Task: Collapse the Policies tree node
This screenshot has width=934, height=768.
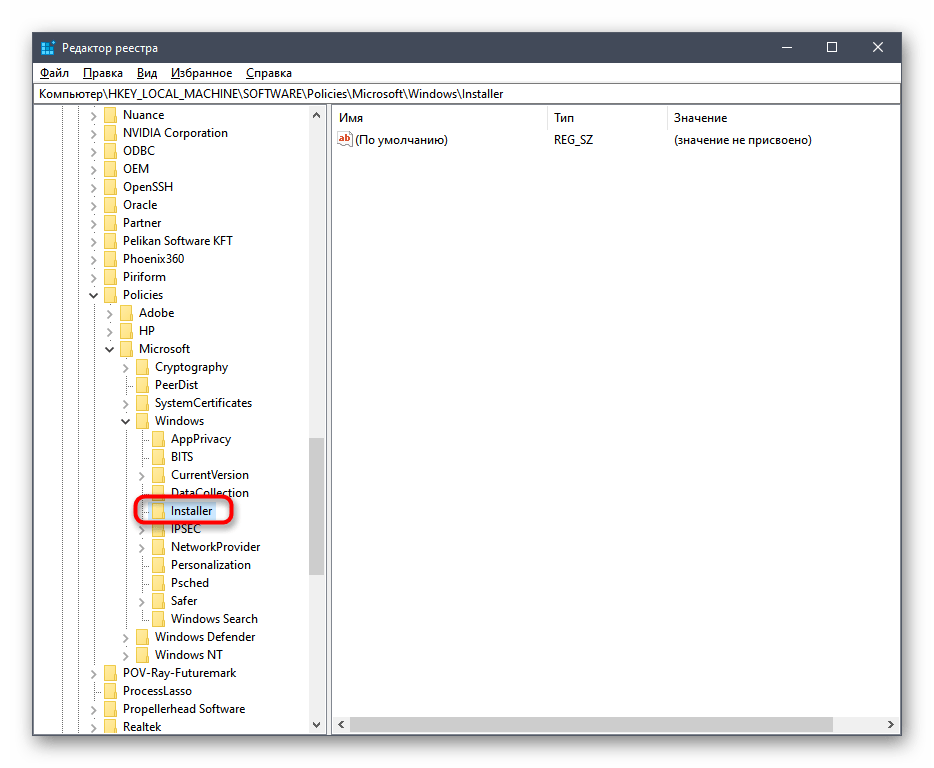Action: (x=94, y=296)
